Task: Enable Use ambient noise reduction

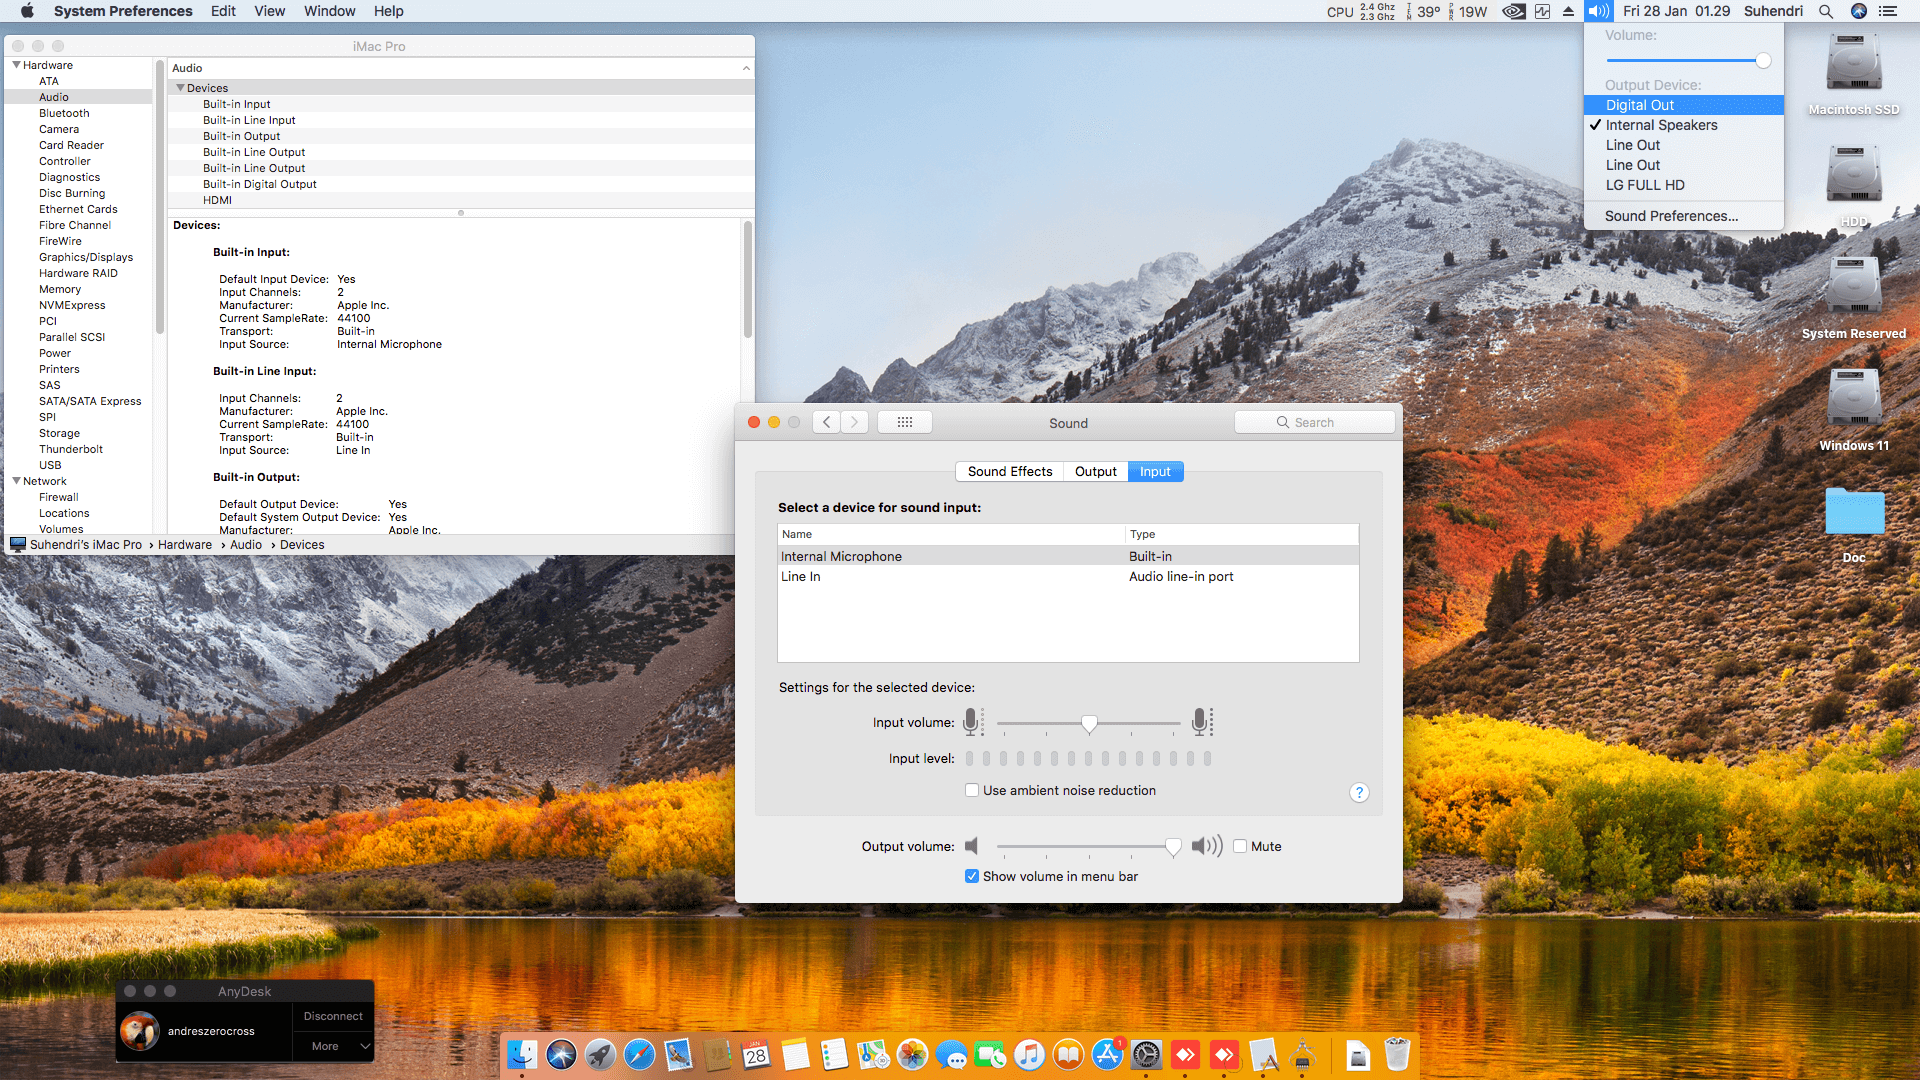Action: click(971, 790)
